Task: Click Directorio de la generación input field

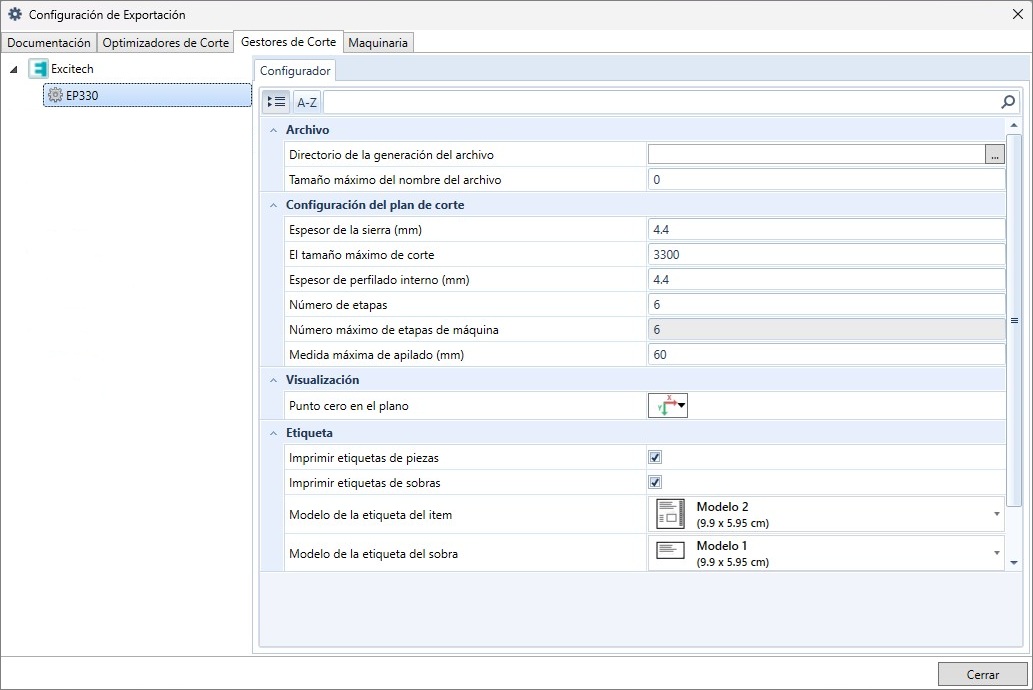Action: click(x=816, y=154)
